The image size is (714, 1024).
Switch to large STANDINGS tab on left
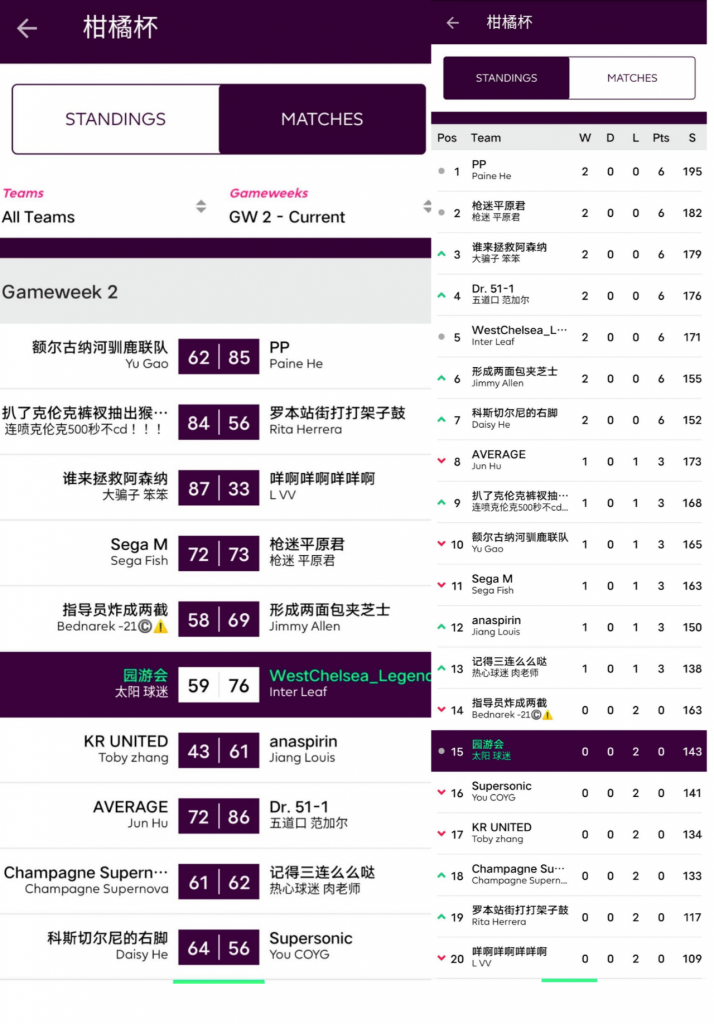(115, 119)
